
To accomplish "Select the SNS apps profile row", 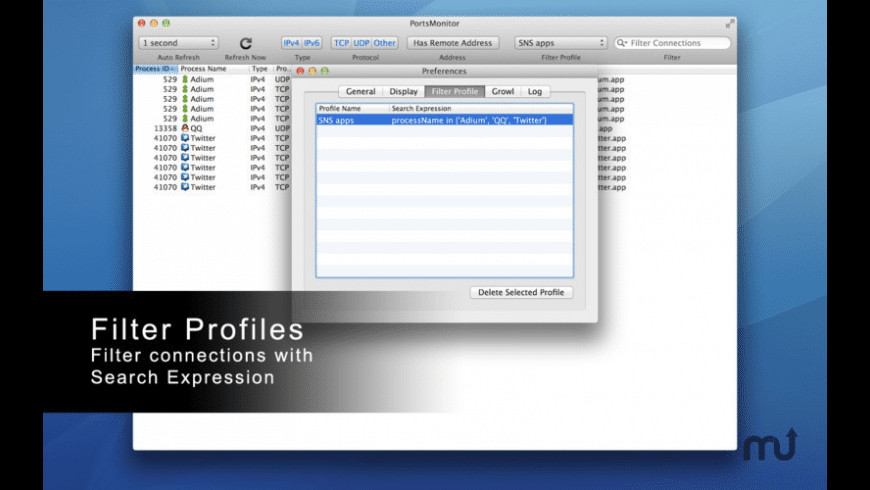I will click(444, 120).
